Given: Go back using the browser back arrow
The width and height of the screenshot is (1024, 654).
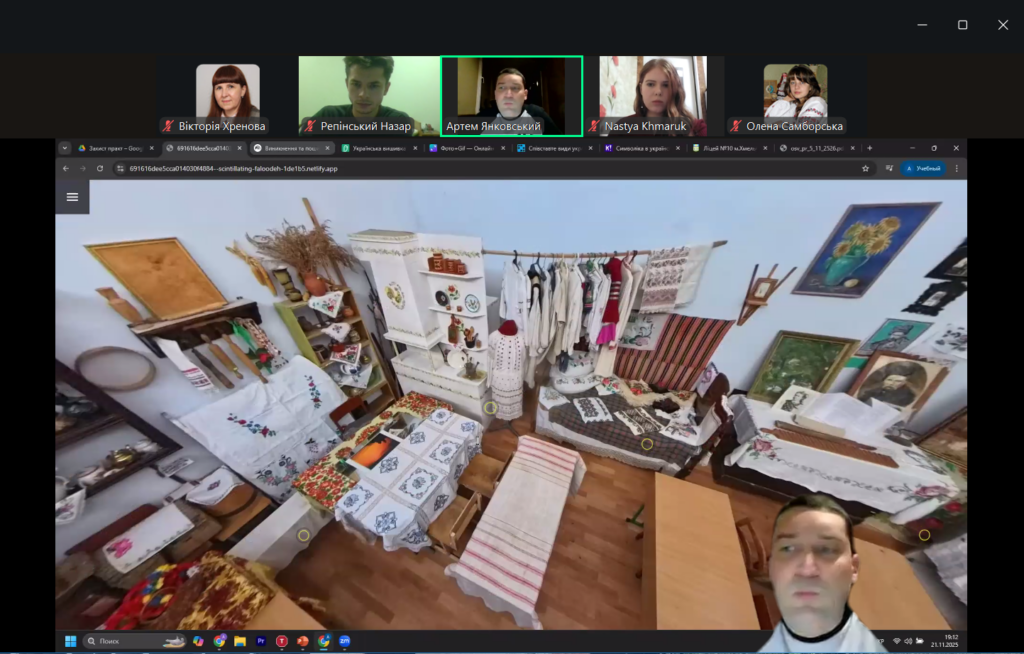Looking at the screenshot, I should click(66, 168).
